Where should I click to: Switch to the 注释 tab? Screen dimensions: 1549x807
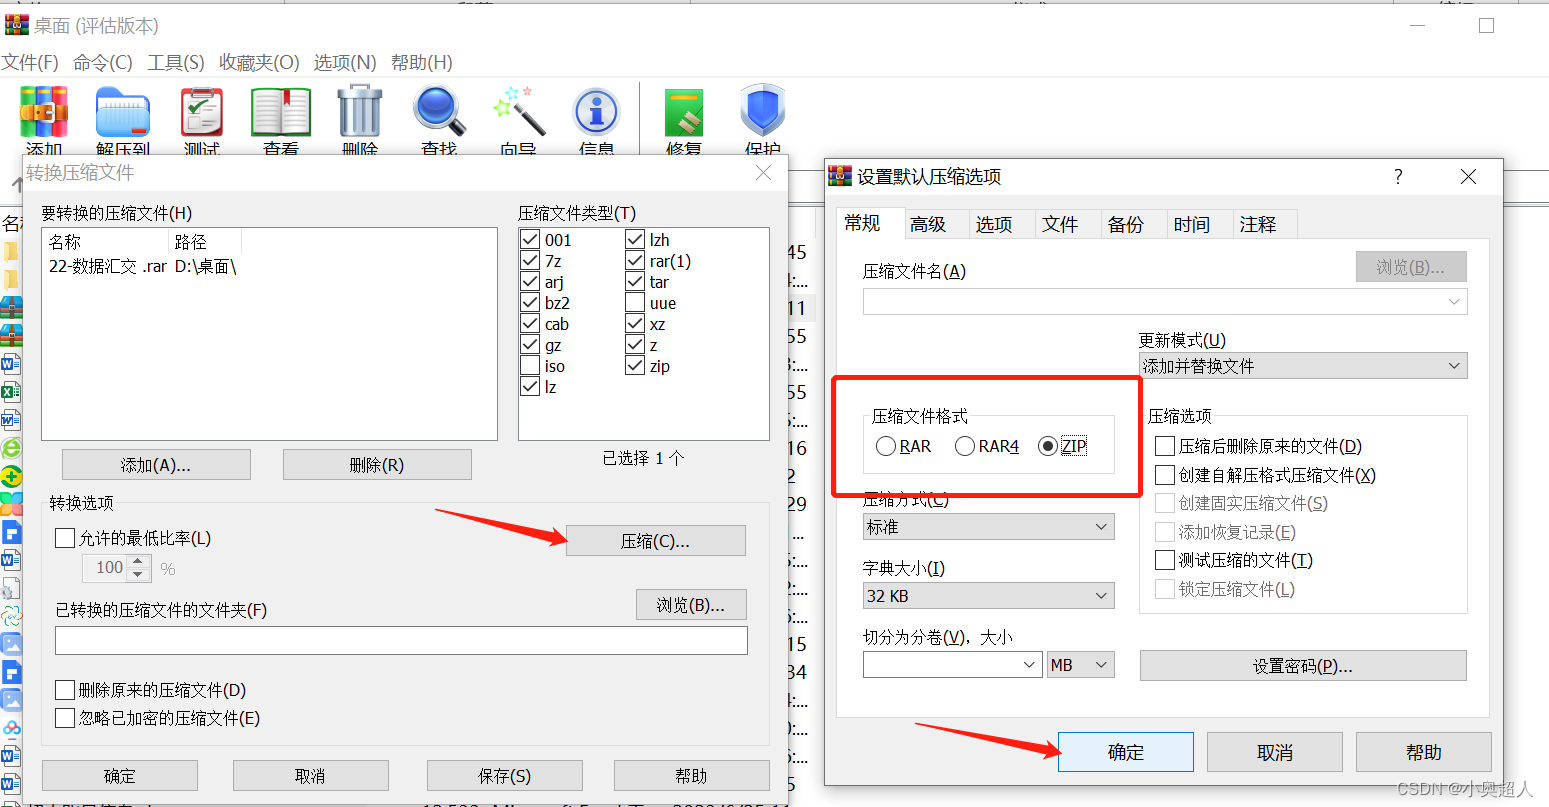(1258, 225)
